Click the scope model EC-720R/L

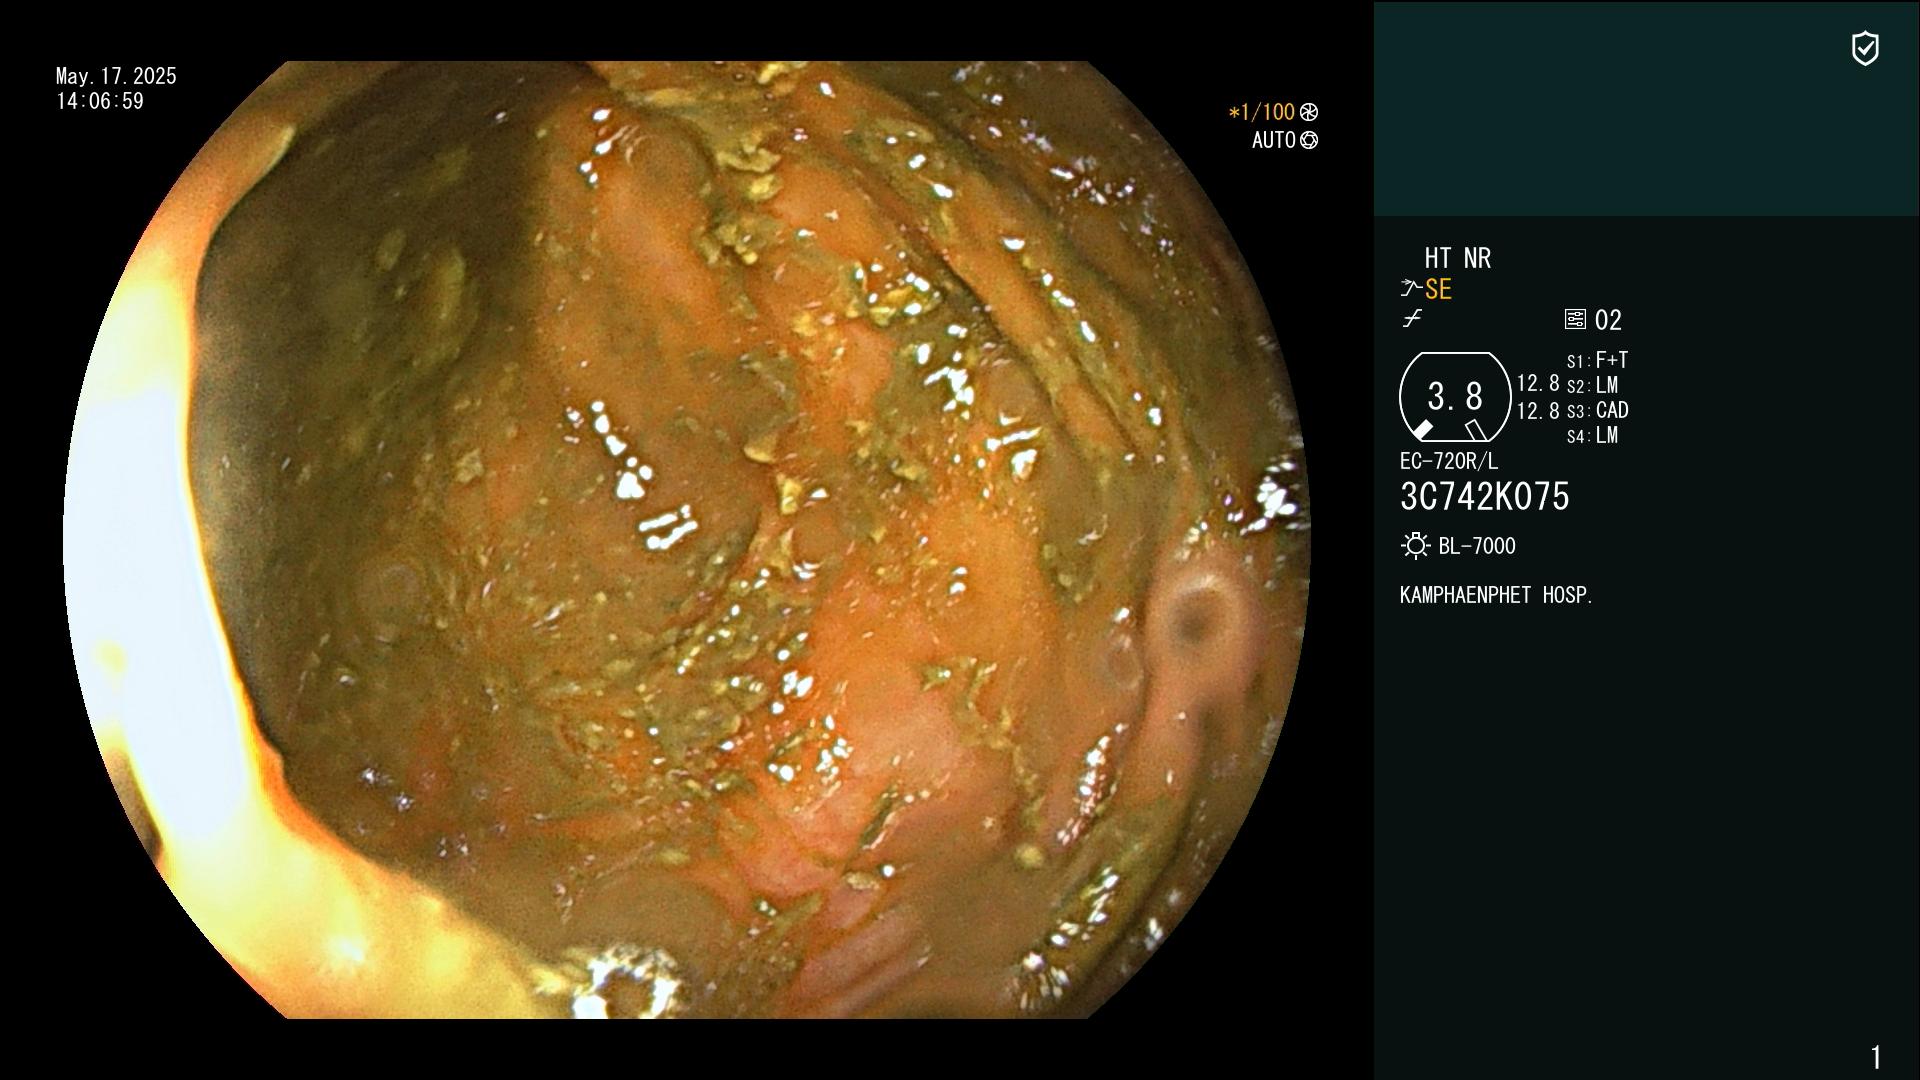tap(1449, 461)
